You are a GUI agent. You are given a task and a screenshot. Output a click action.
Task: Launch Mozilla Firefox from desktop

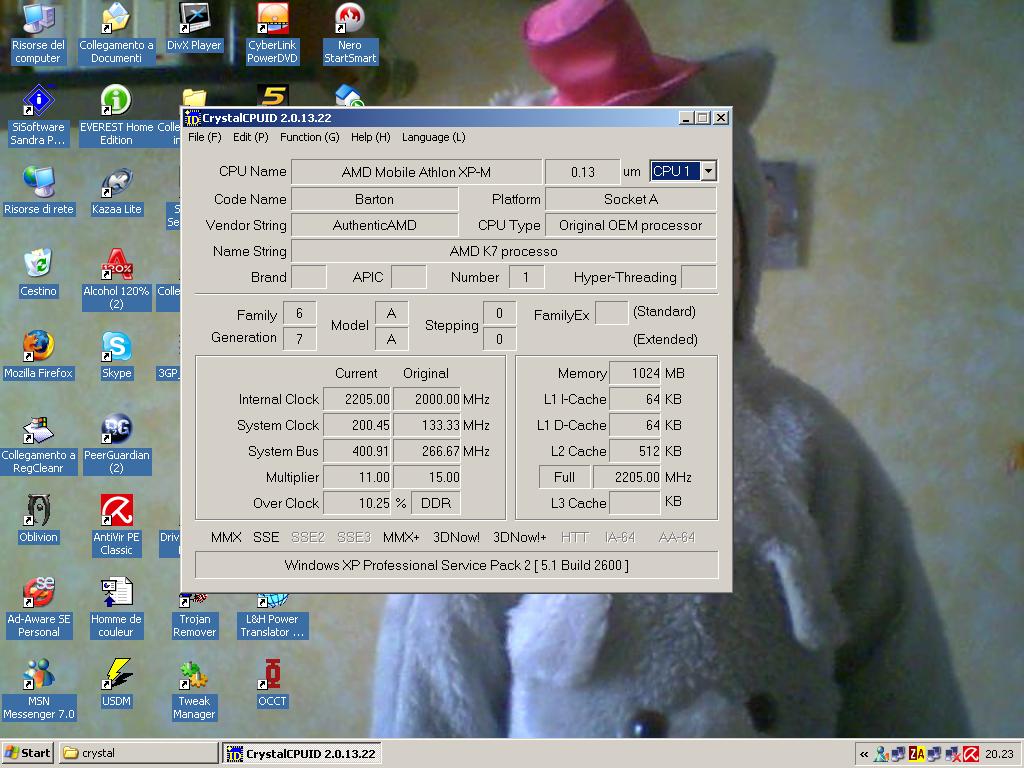39,355
